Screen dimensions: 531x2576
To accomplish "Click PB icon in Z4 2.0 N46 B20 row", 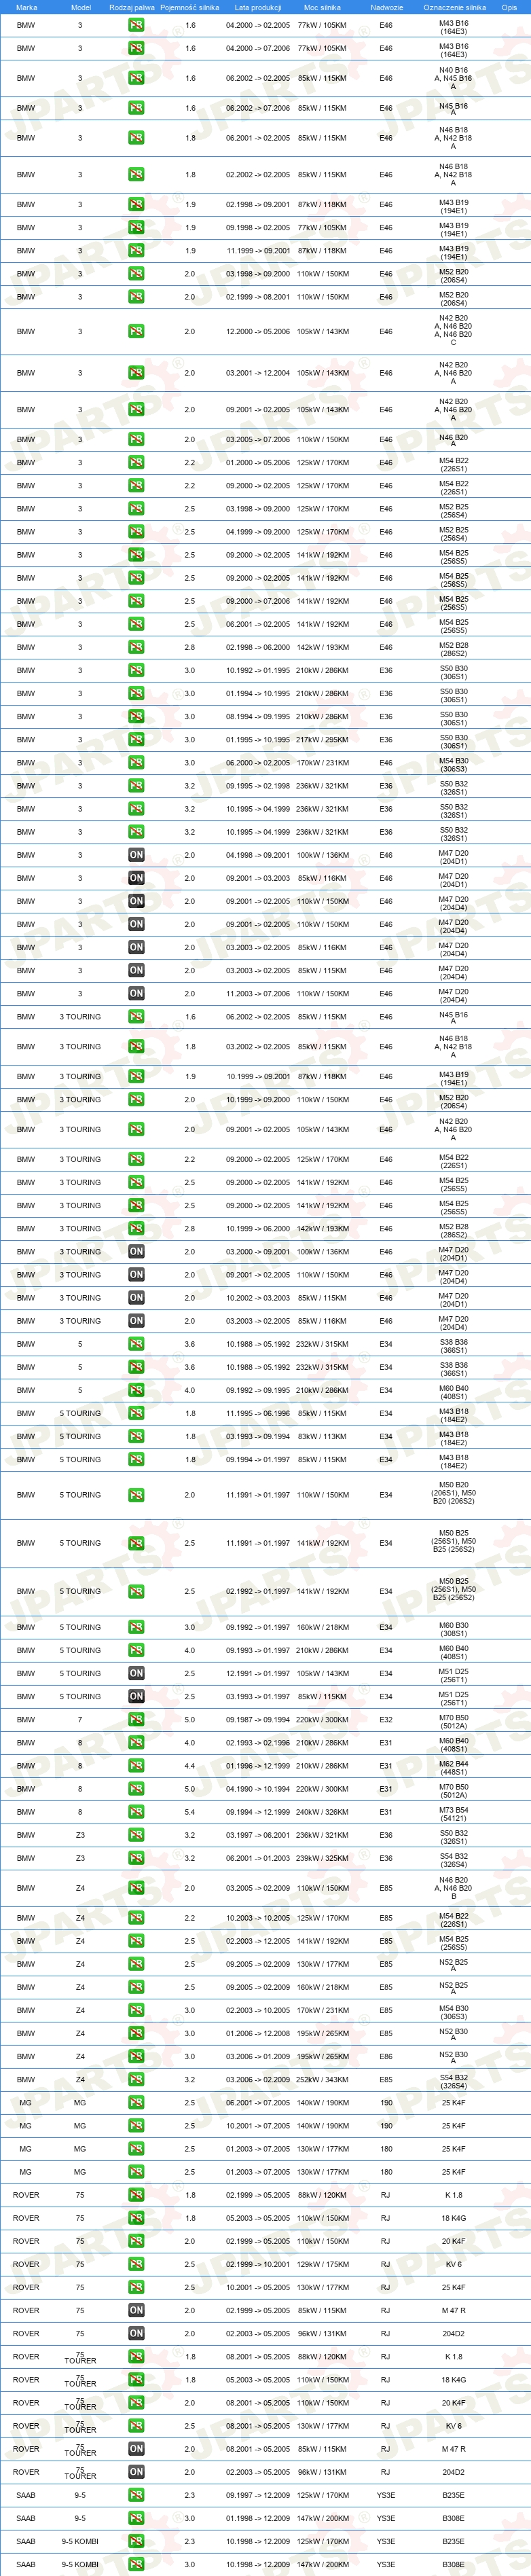I will coord(136,1888).
